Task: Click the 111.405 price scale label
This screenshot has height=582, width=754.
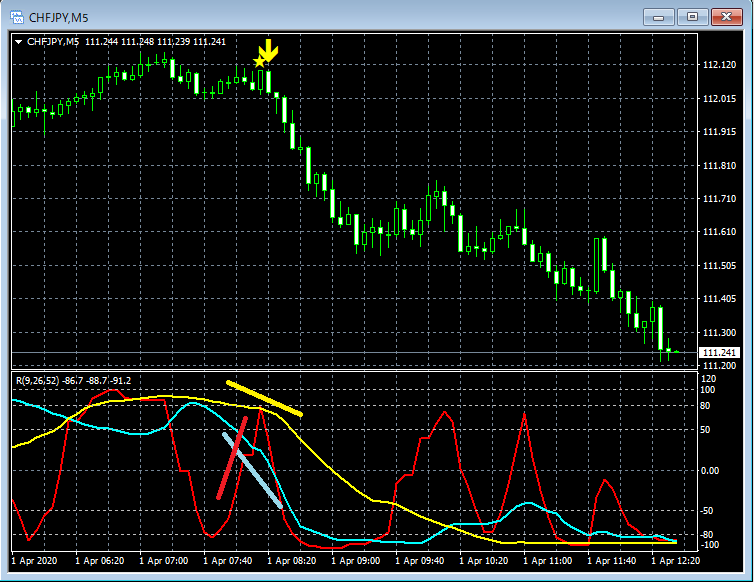Action: click(719, 299)
